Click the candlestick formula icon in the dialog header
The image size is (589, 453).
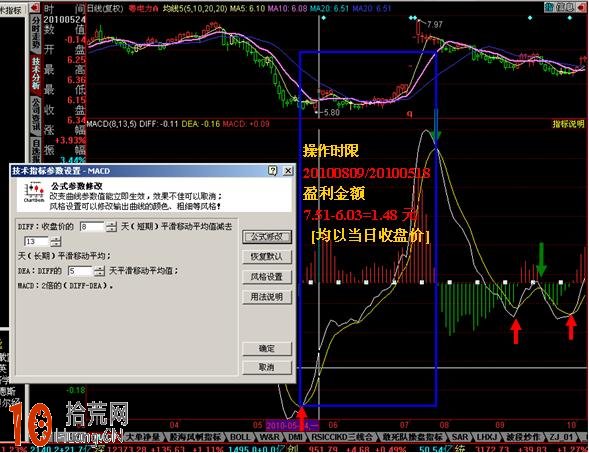coord(34,192)
